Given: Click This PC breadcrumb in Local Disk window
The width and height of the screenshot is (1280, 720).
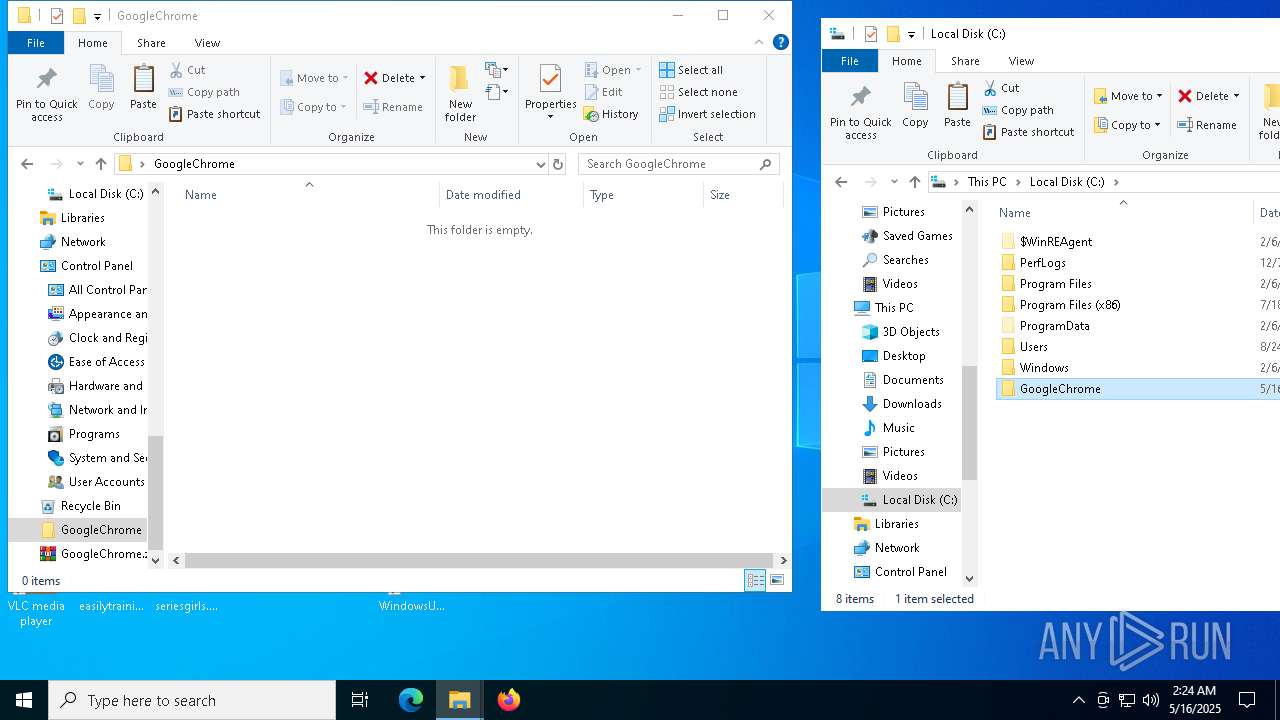Looking at the screenshot, I should coord(987,182).
